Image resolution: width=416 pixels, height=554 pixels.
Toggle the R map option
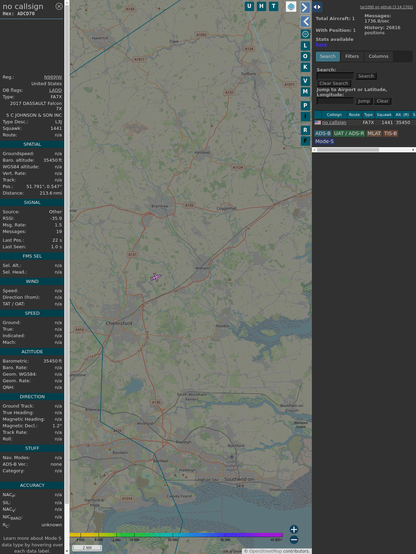[305, 130]
